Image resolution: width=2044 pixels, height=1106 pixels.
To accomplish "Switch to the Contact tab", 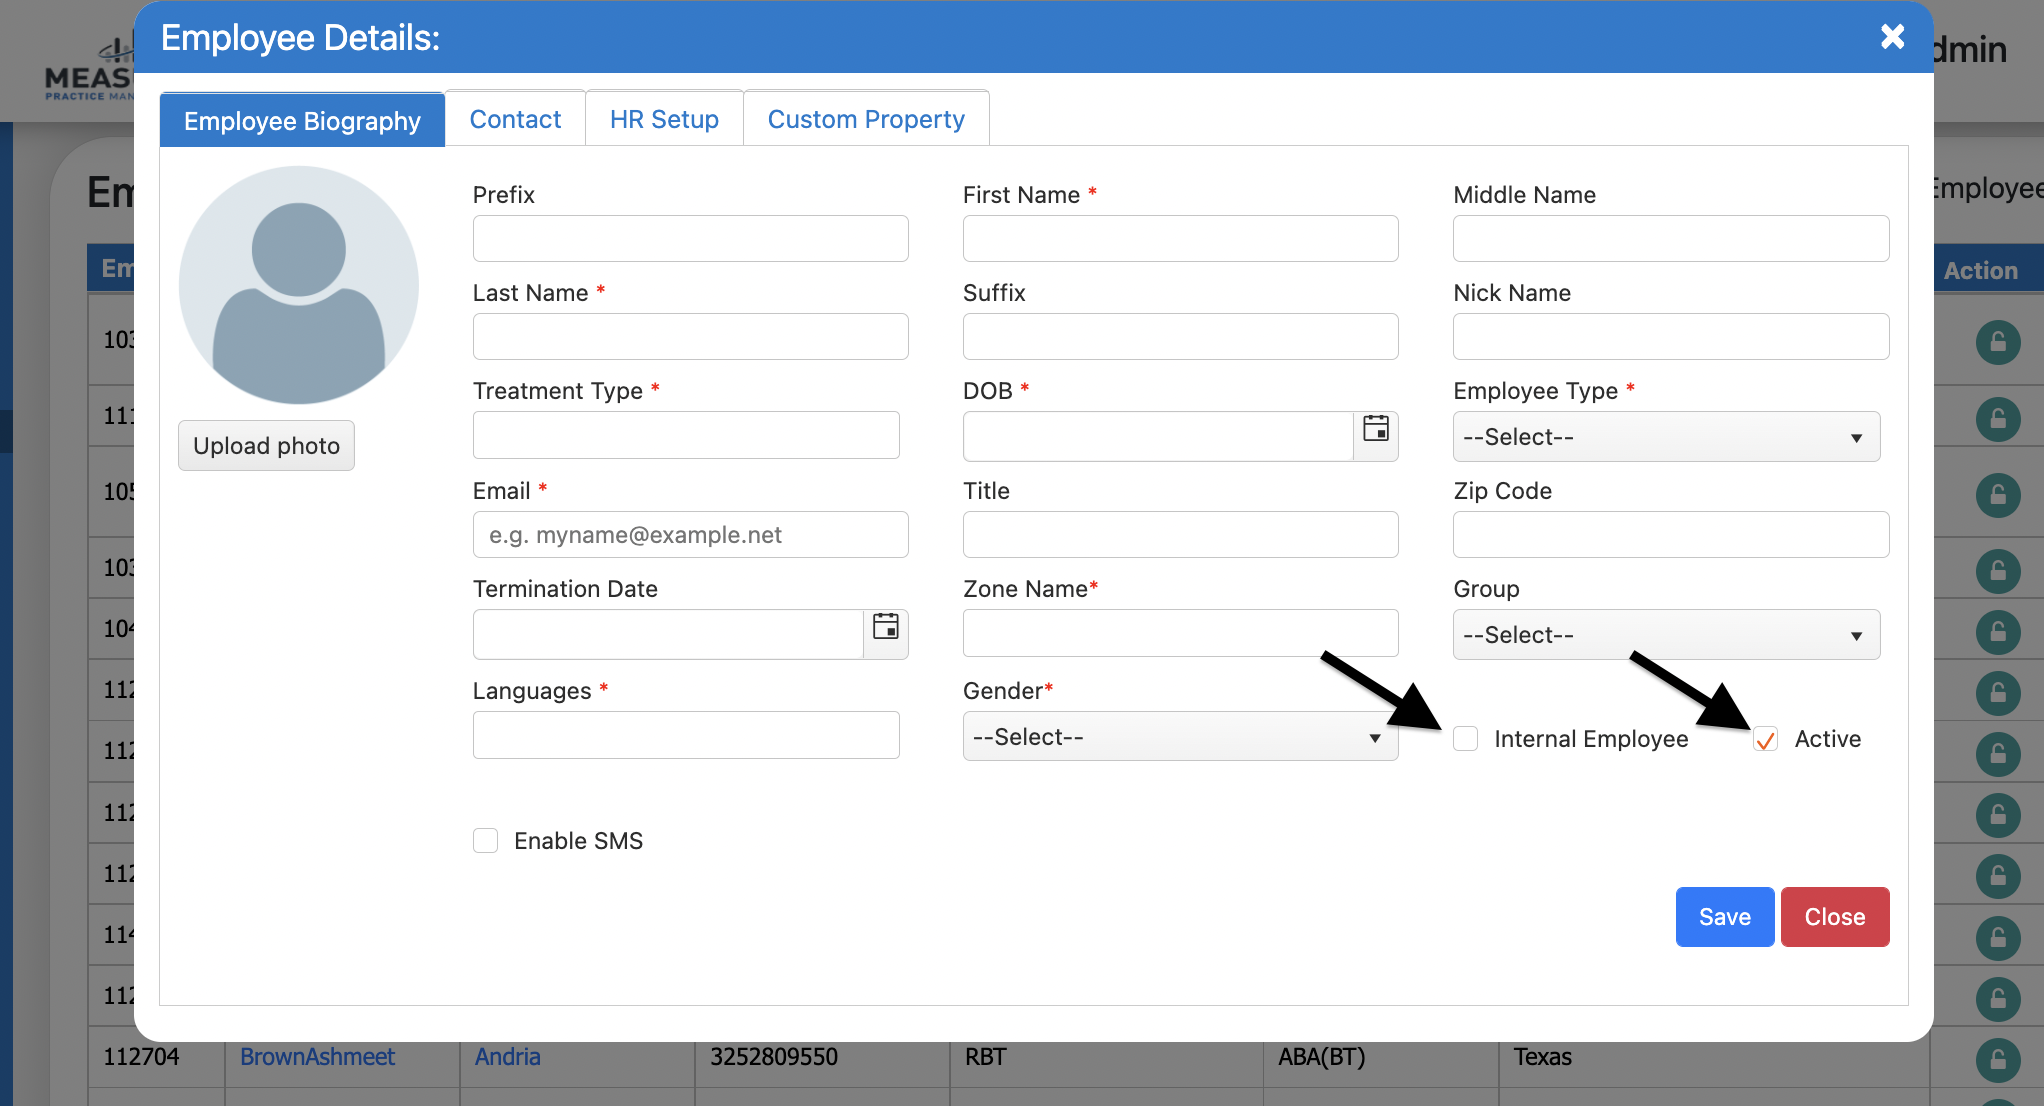I will (515, 120).
